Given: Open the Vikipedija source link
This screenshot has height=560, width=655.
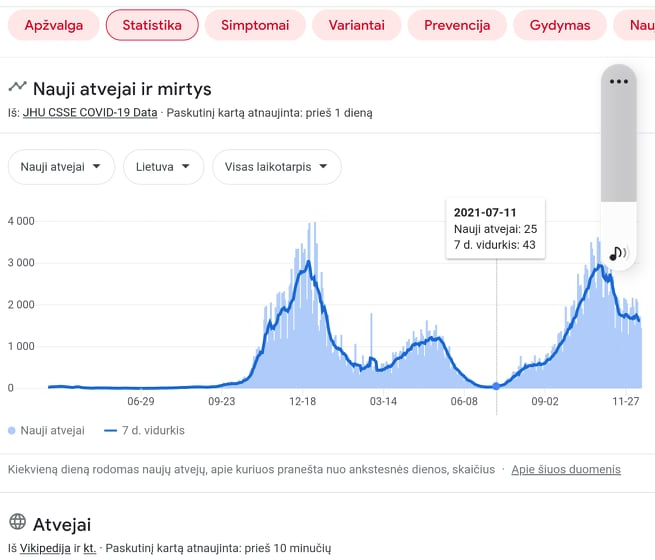Looking at the screenshot, I should 45,548.
